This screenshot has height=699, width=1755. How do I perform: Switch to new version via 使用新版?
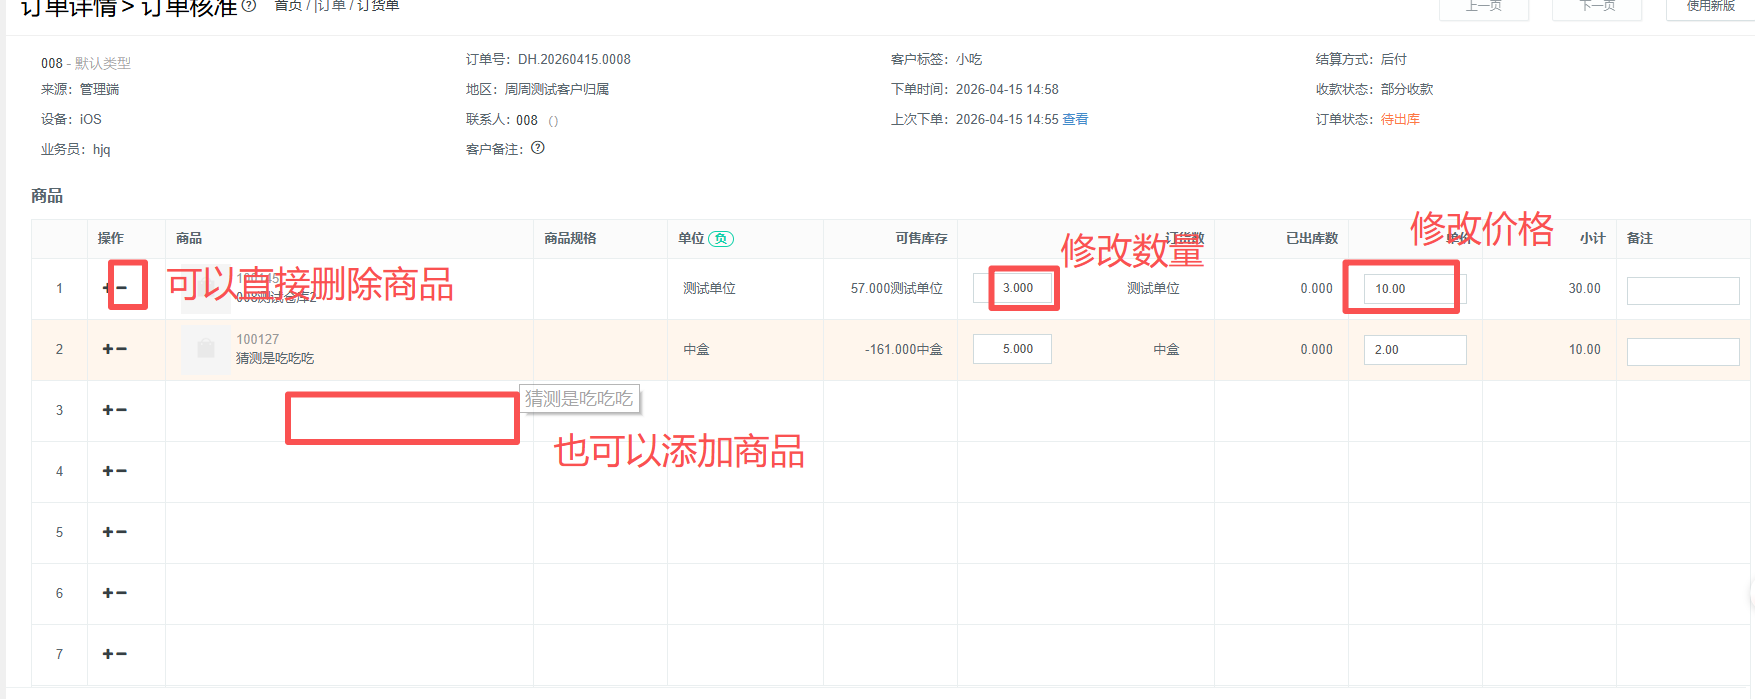(1710, 7)
